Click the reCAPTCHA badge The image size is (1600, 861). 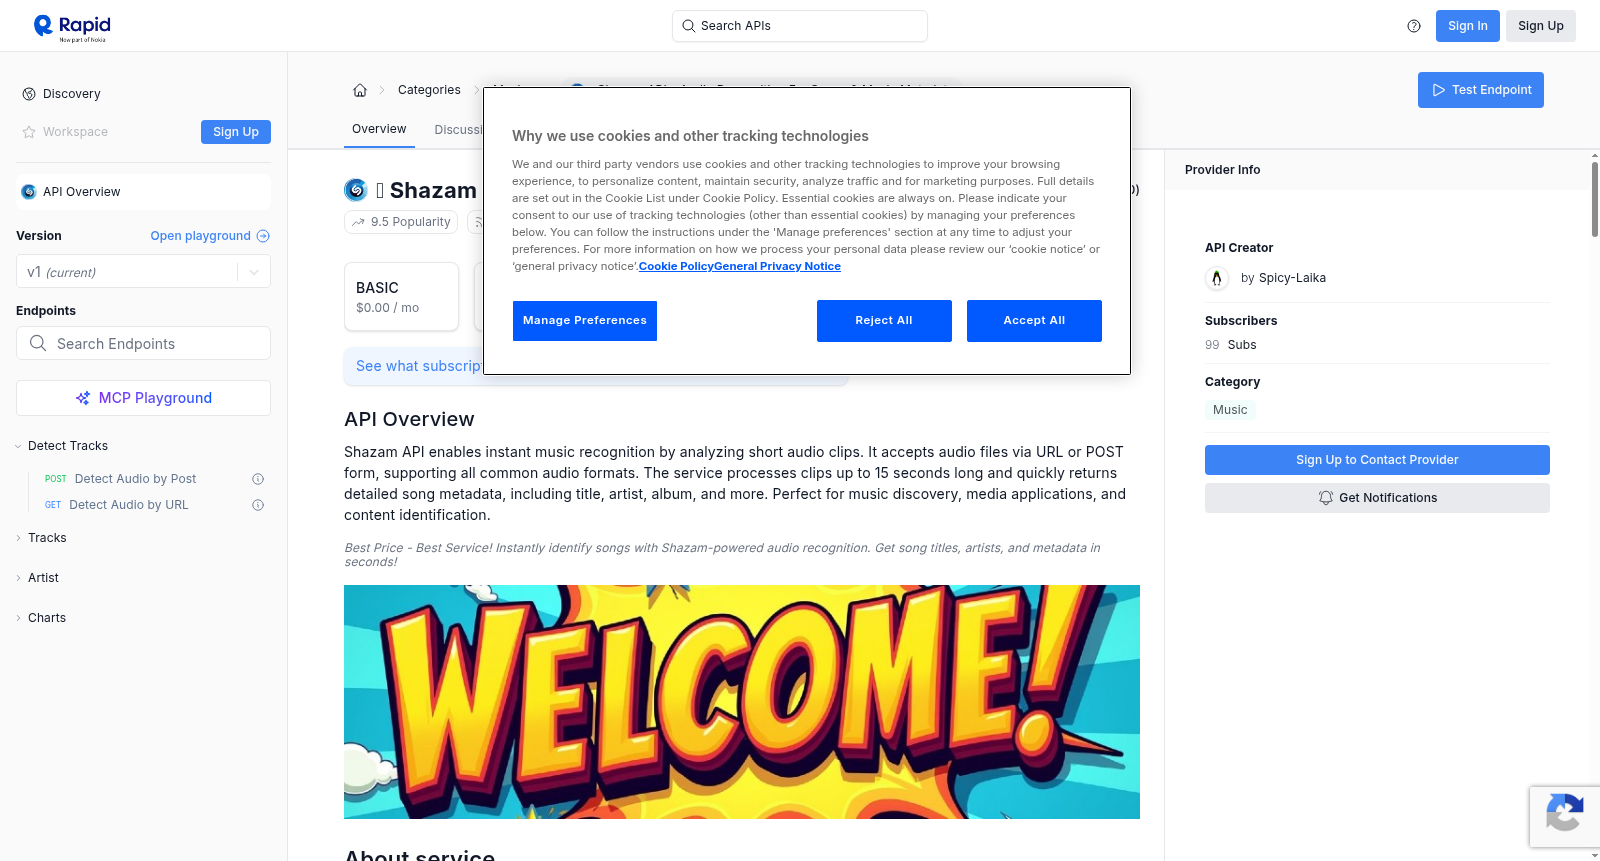(x=1564, y=817)
